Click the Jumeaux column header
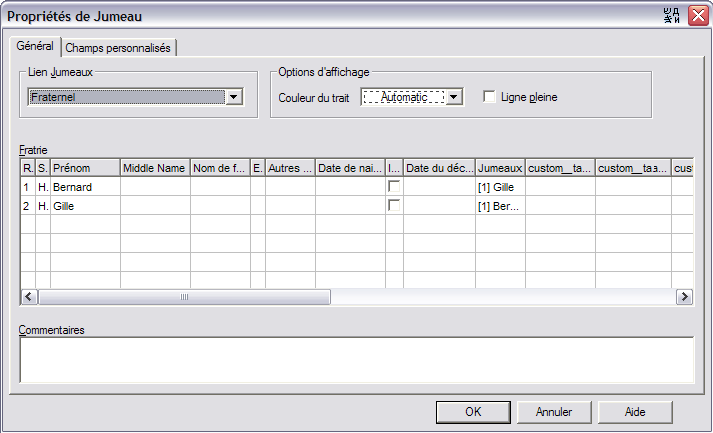 (x=500, y=168)
